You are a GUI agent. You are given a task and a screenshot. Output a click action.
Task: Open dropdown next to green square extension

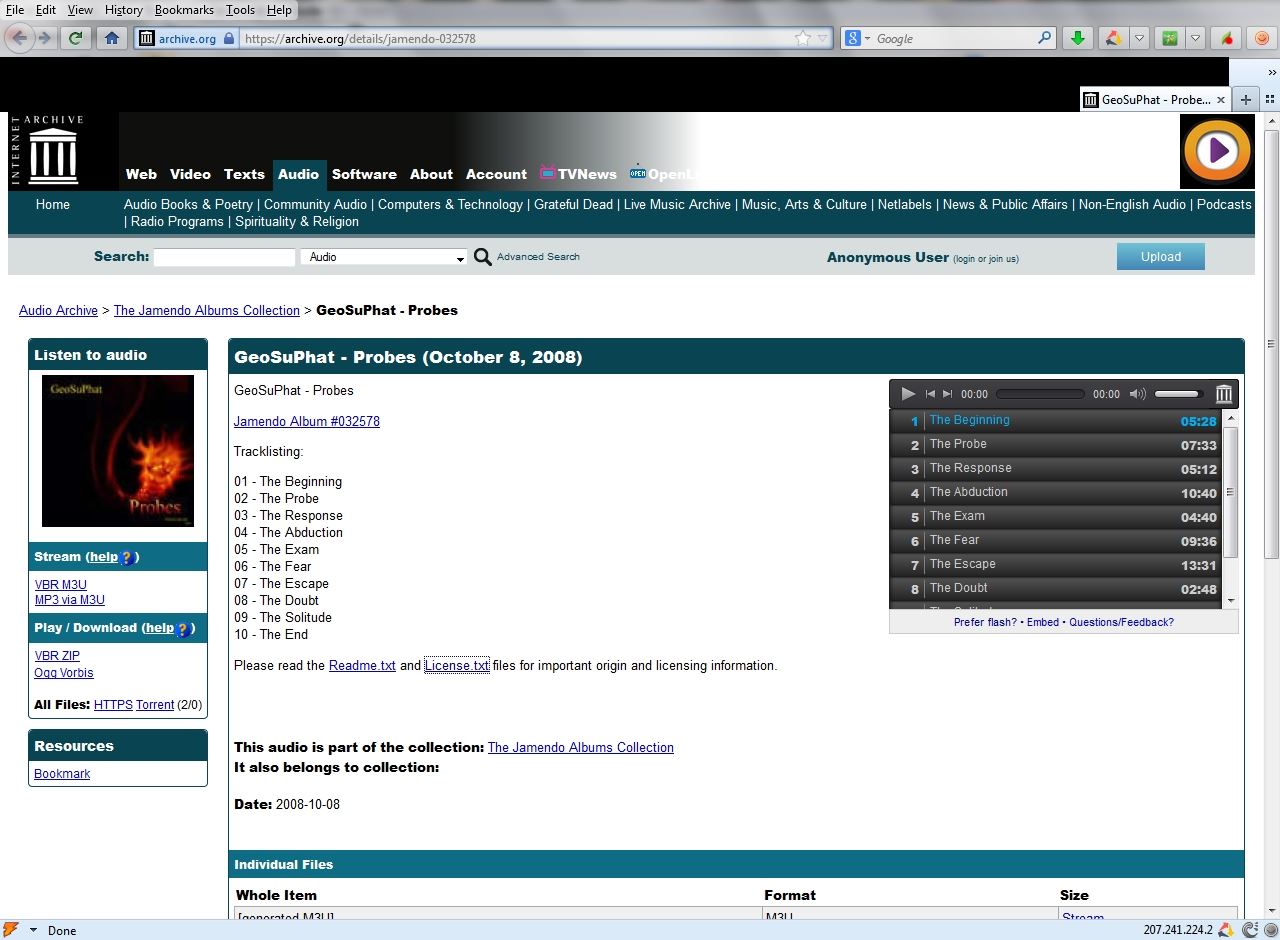pos(1196,38)
